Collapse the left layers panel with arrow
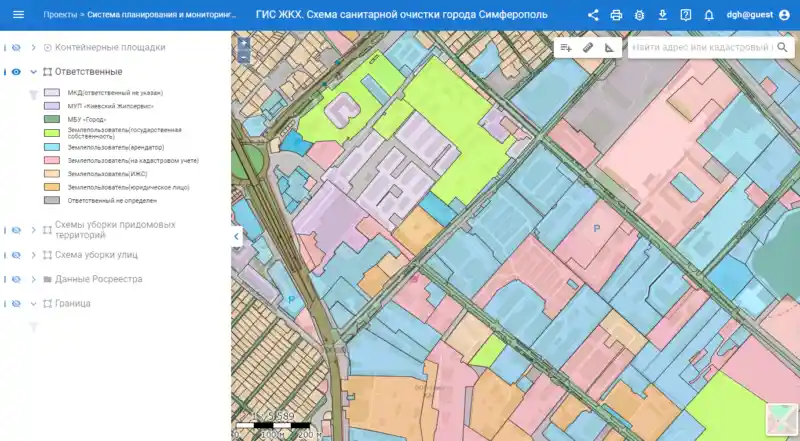 tap(236, 236)
